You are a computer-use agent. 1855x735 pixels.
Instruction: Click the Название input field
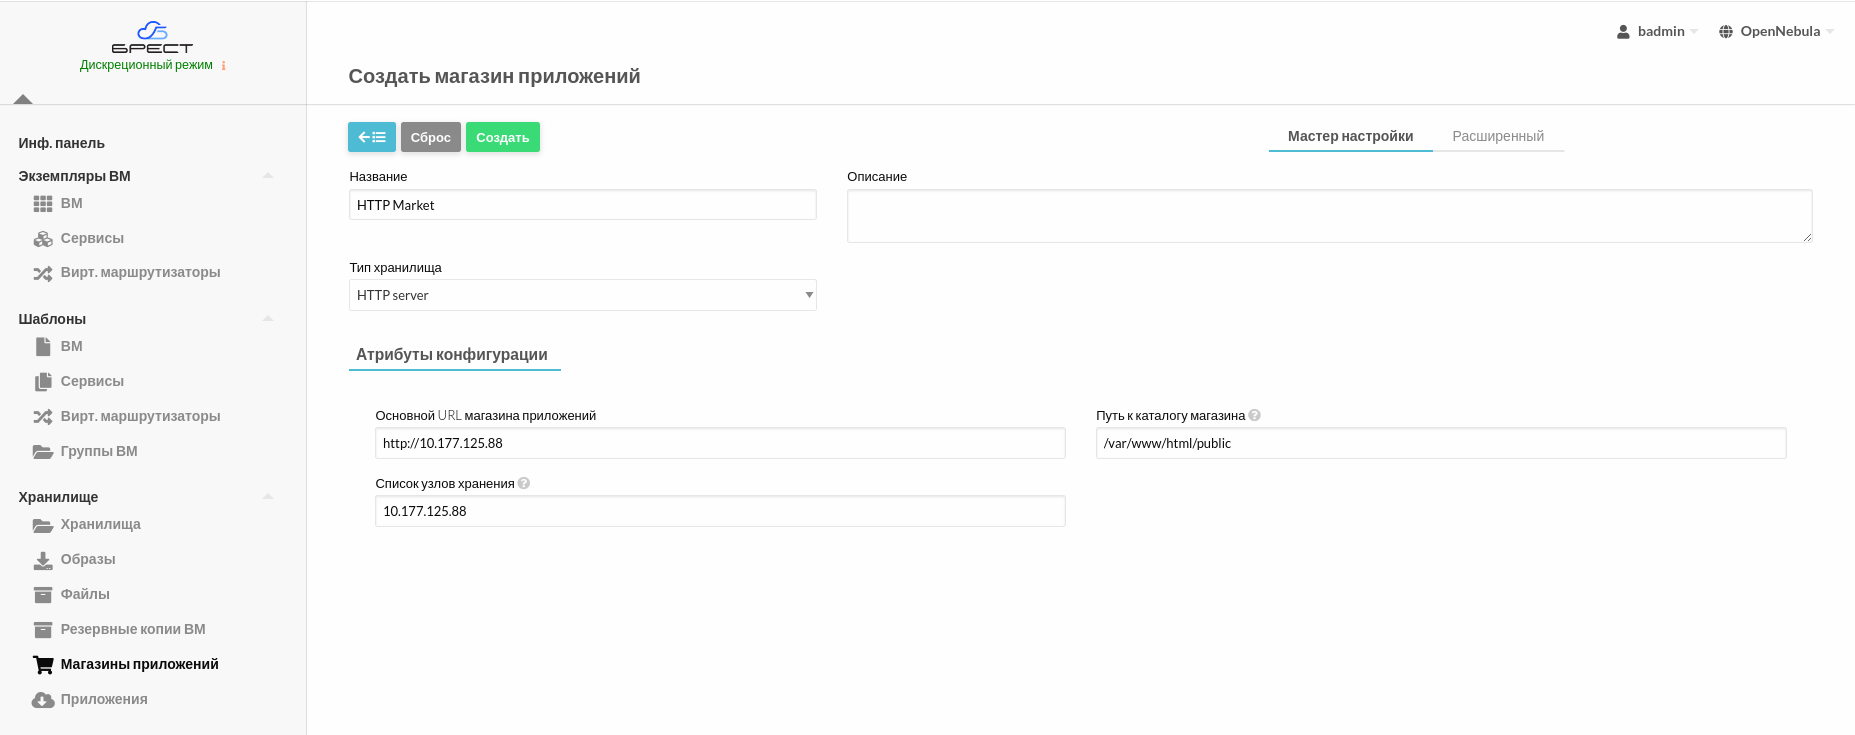click(582, 205)
